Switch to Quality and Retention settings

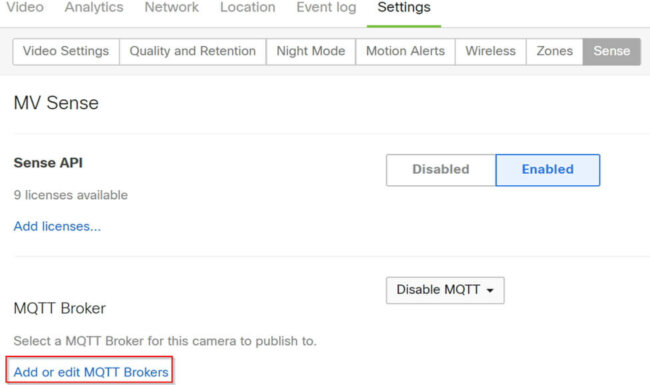pyautogui.click(x=193, y=51)
